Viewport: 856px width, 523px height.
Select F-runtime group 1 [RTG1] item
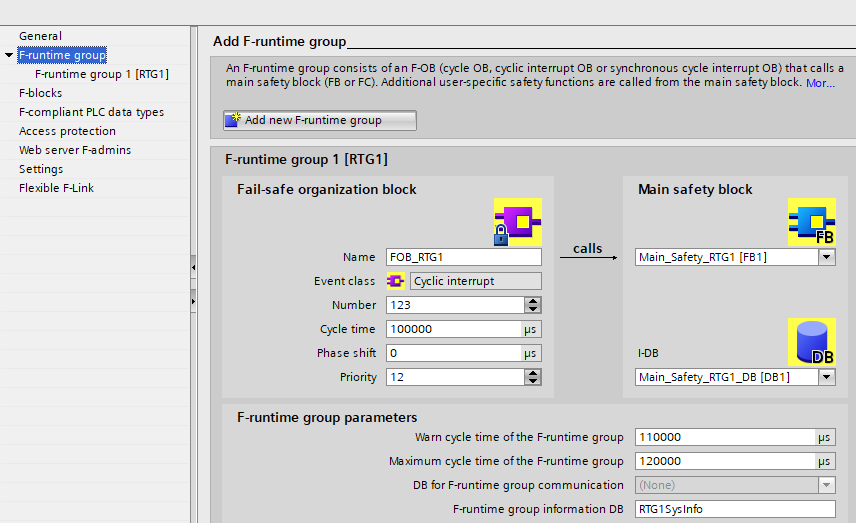[101, 74]
